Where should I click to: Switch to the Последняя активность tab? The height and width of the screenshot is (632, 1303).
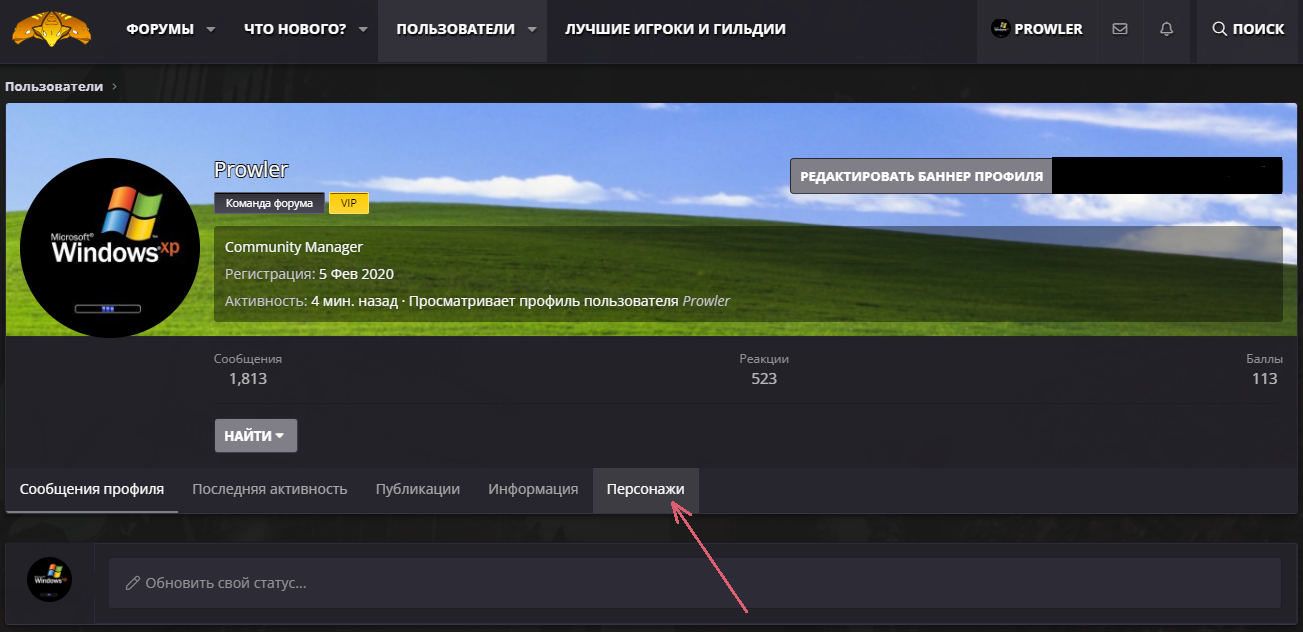click(269, 489)
